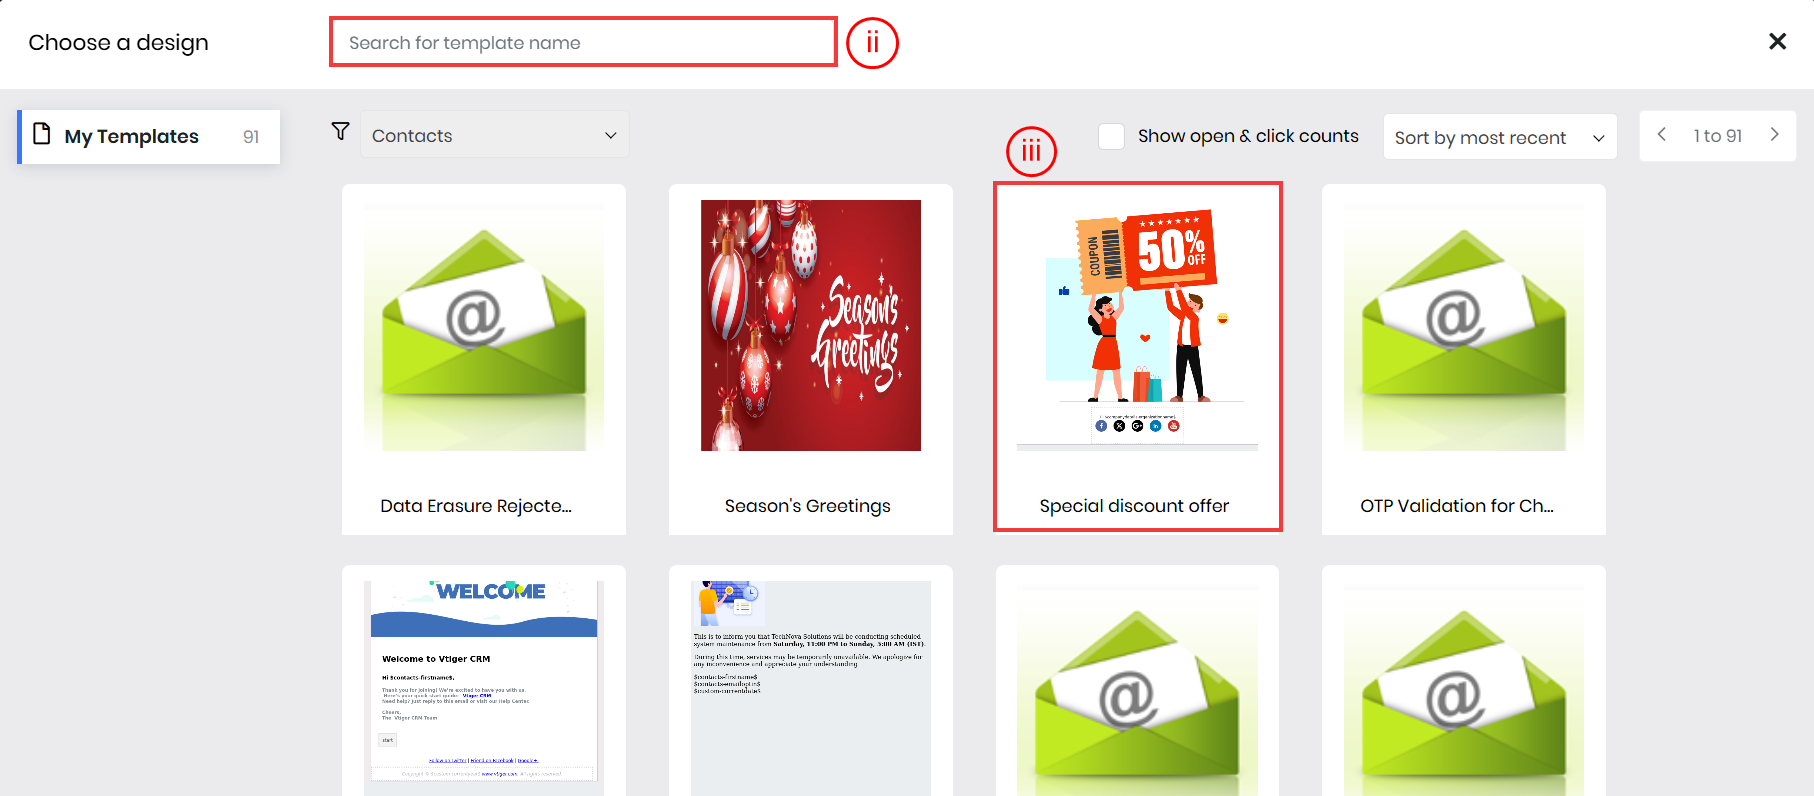
Task: Click the My Templates document icon
Action: 42,134
